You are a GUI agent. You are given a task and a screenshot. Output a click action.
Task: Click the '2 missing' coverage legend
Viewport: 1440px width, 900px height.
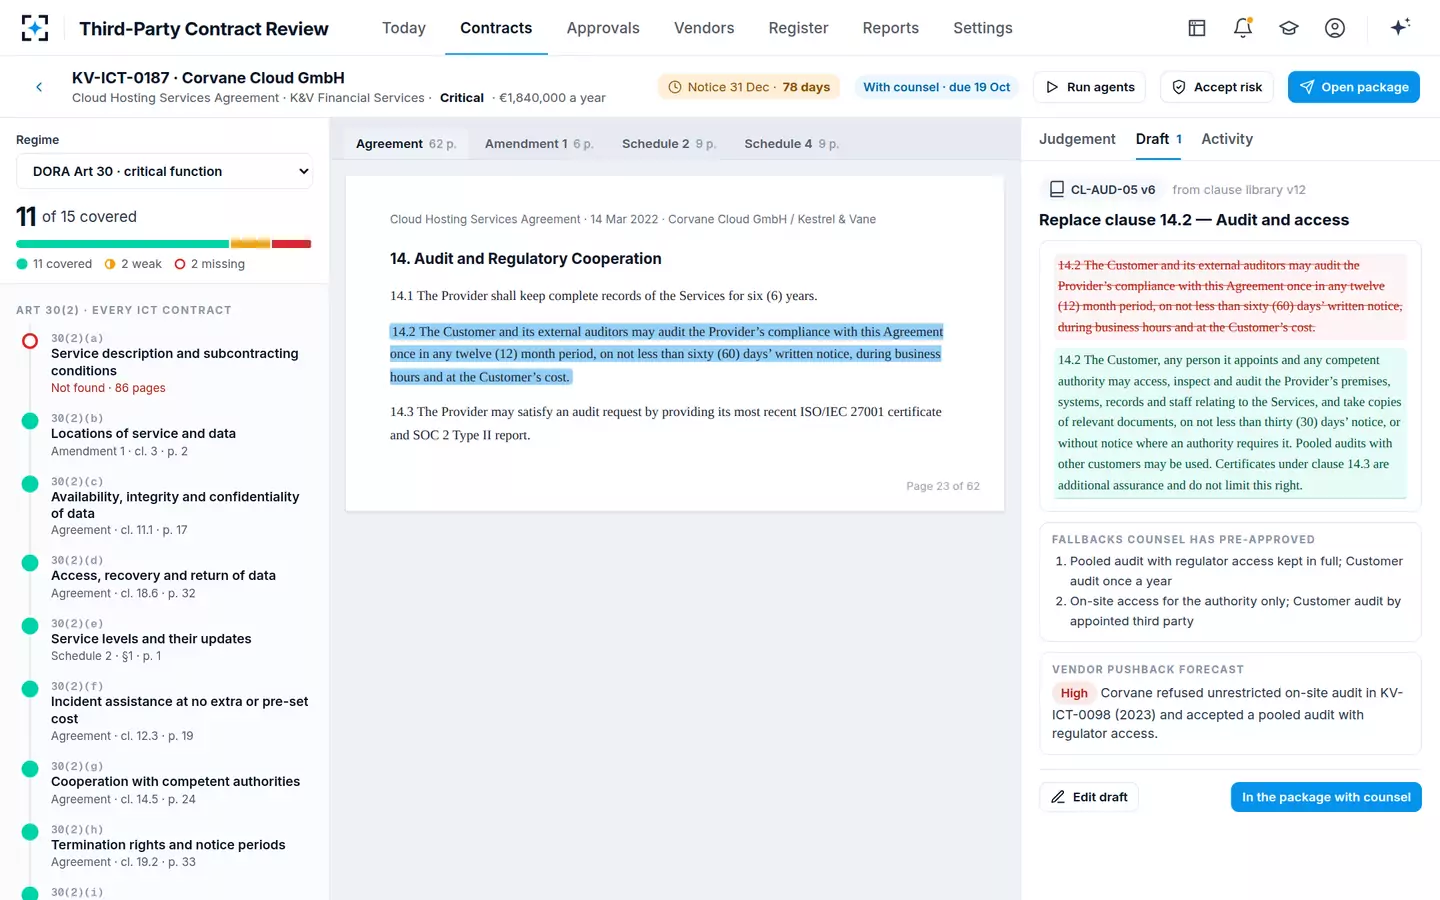(209, 264)
